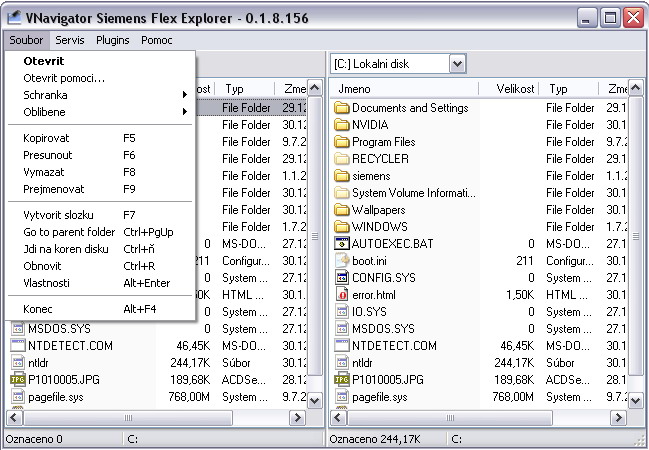Select Kopirovat F5 menu entry

coord(100,138)
